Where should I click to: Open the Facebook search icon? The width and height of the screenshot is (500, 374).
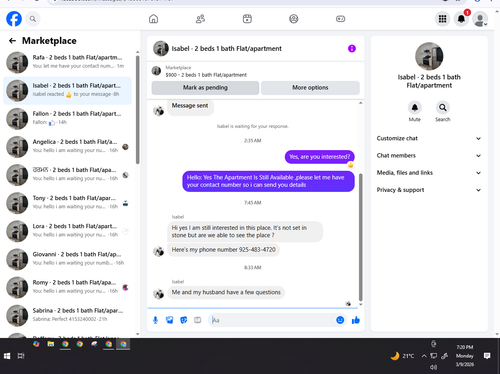(x=33, y=19)
